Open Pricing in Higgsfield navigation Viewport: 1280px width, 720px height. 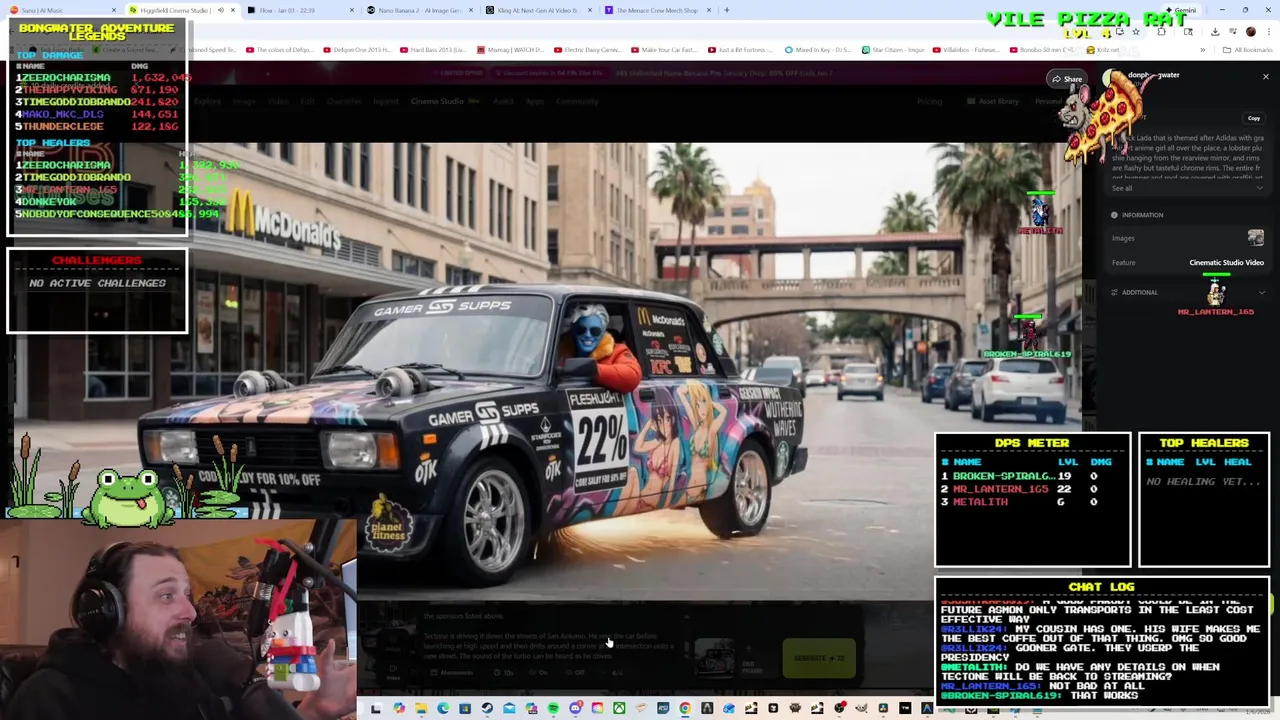click(930, 101)
